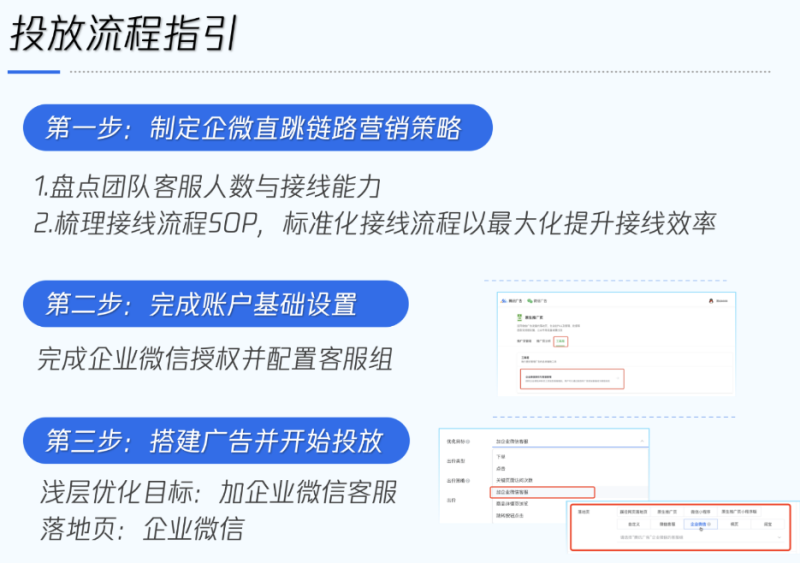This screenshot has width=800, height=563.
Task: Open the QQ penguin account avatar
Action: pos(711,301)
